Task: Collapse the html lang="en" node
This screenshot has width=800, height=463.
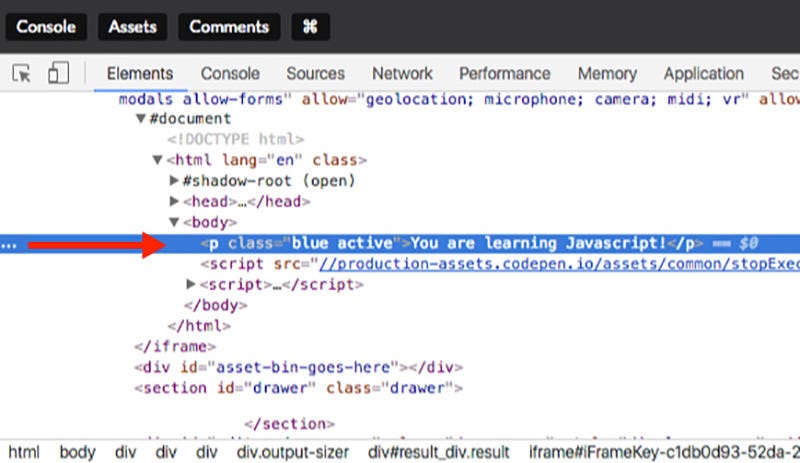Action: [158, 160]
